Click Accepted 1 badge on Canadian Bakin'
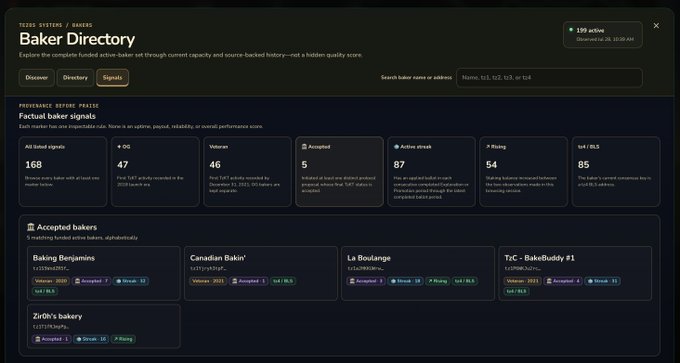 (x=248, y=281)
